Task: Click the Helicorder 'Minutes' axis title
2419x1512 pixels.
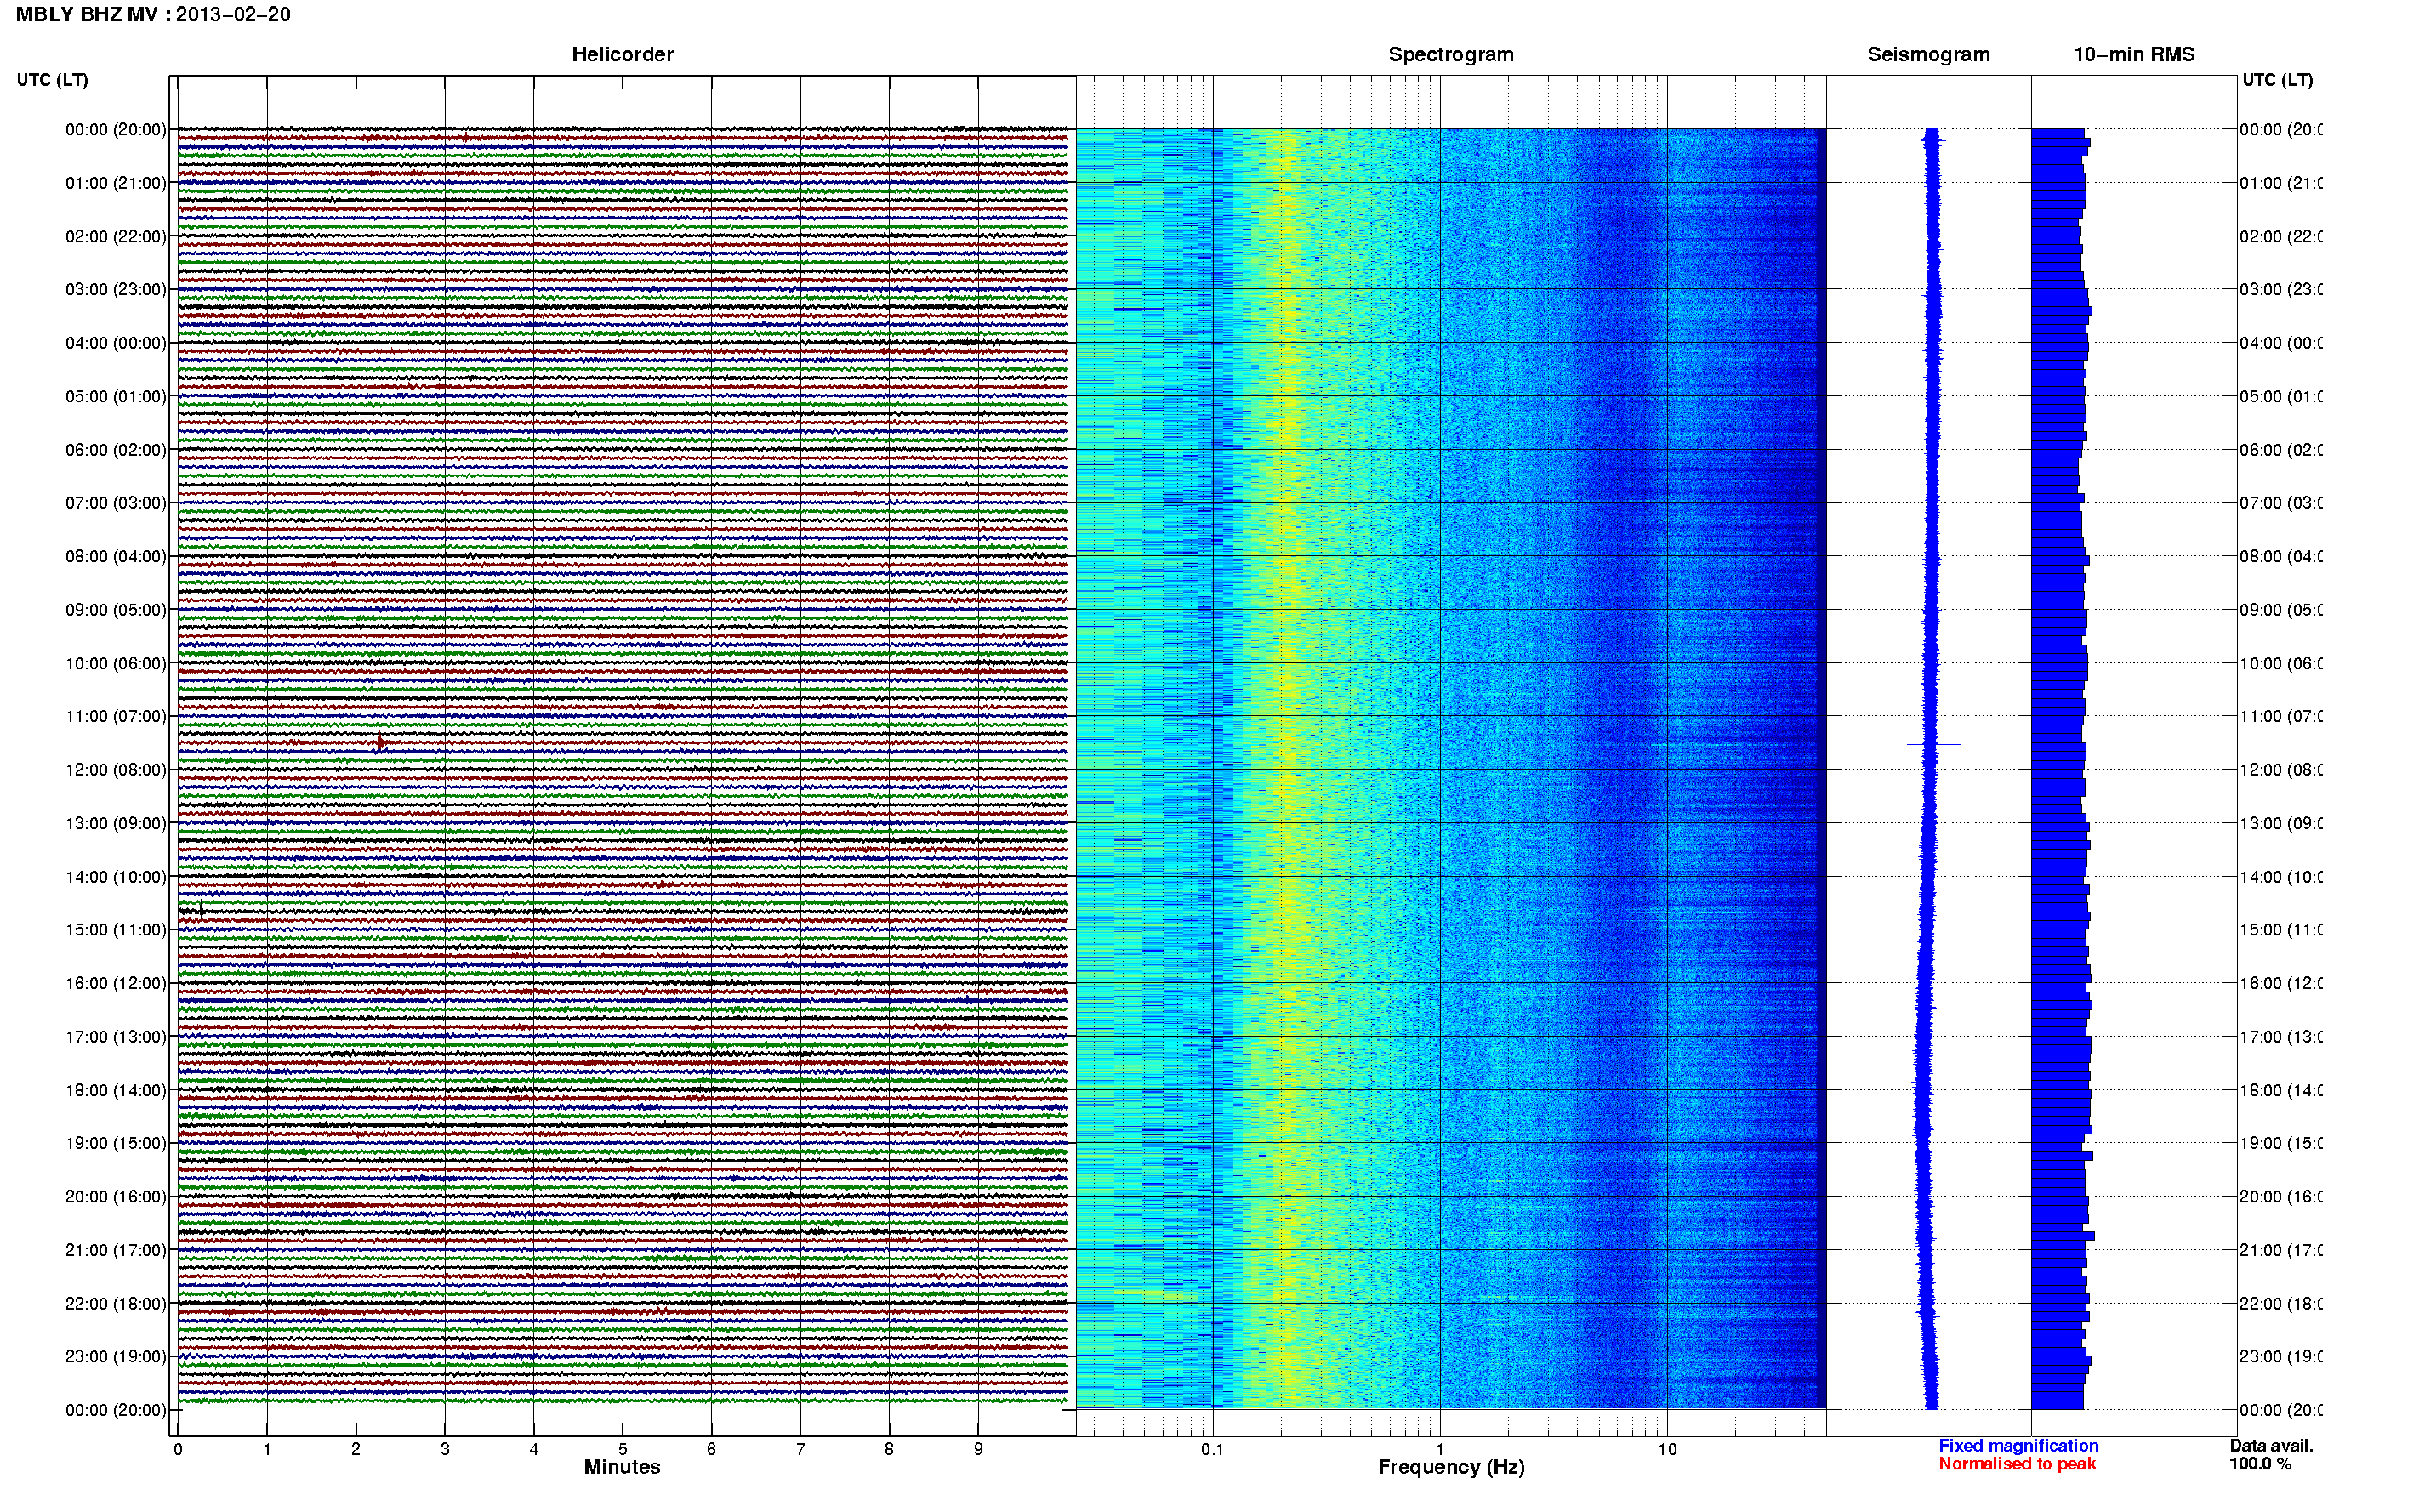Action: pos(622,1467)
